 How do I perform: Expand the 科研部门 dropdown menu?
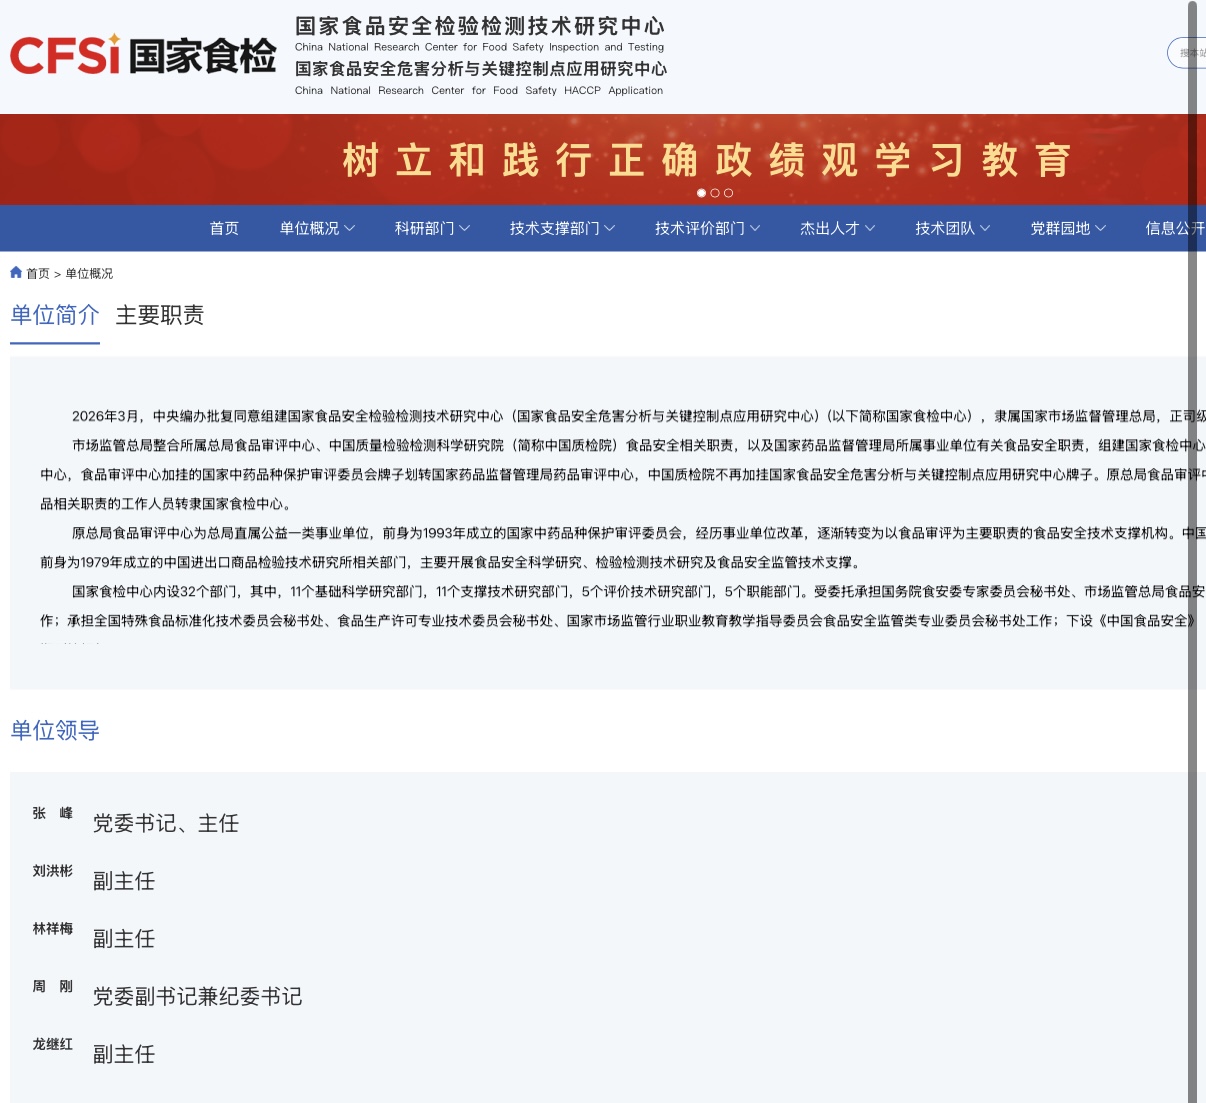432,228
